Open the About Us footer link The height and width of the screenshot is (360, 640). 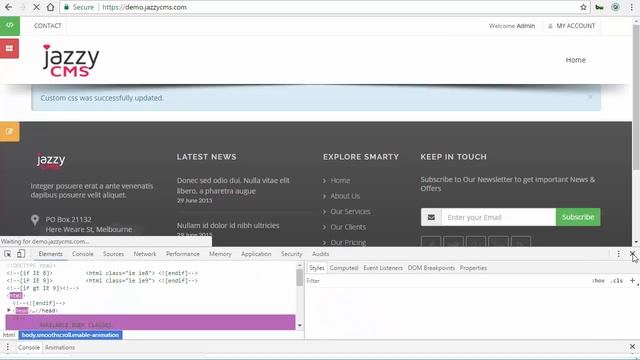tap(345, 196)
